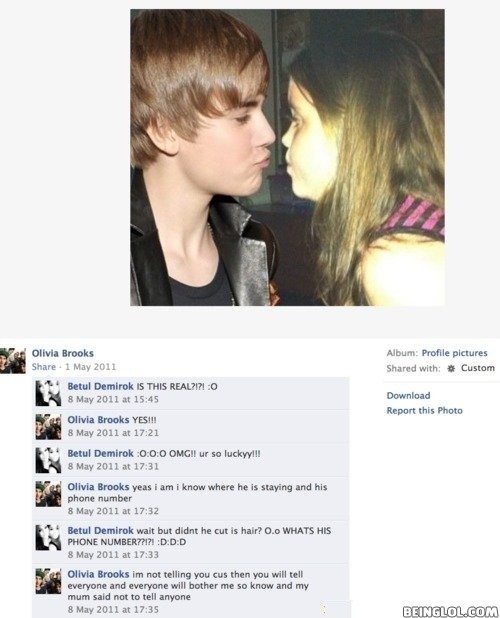Open Betul Demirok's name in the 'WHATS HIS PHONE NUMBER' comment
This screenshot has width=500, height=618.
click(x=100, y=531)
